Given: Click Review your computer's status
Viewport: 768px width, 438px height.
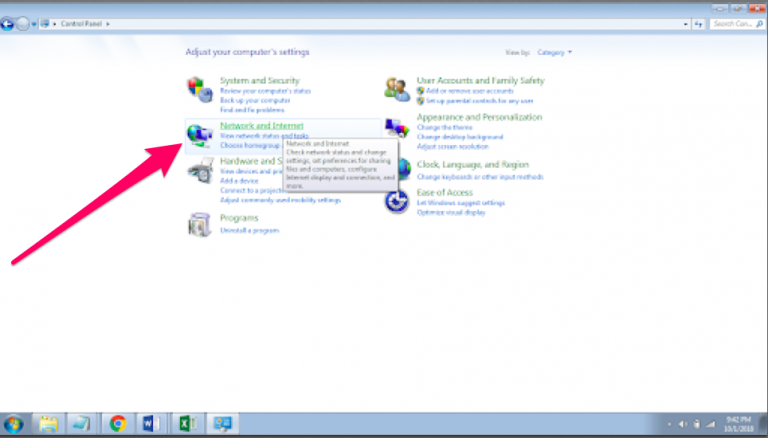Looking at the screenshot, I should 265,91.
